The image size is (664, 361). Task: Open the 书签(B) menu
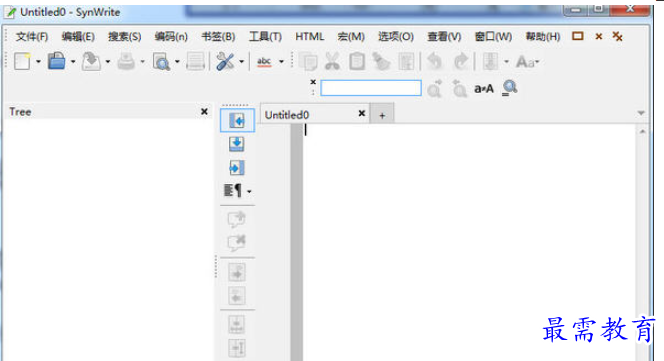point(218,37)
